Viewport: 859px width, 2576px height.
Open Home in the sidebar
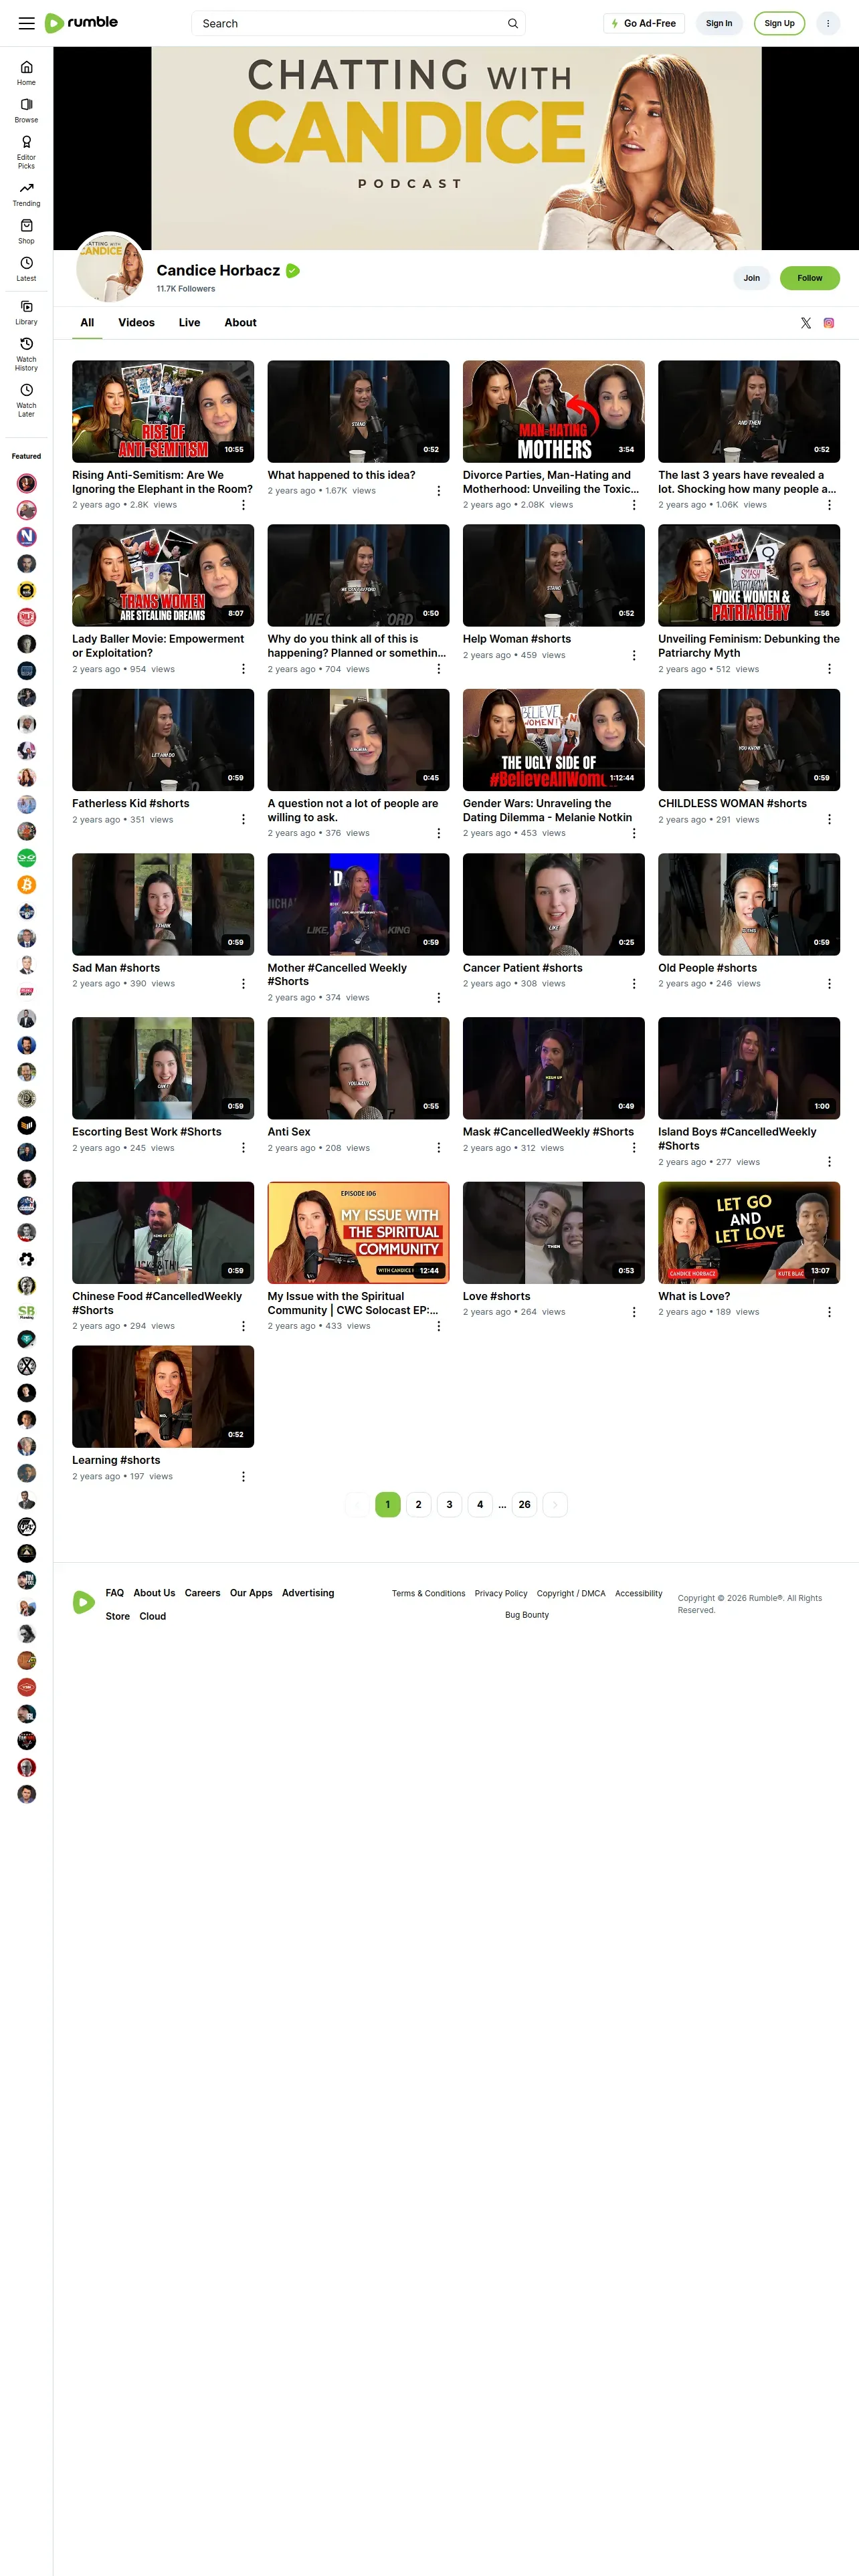pos(26,73)
